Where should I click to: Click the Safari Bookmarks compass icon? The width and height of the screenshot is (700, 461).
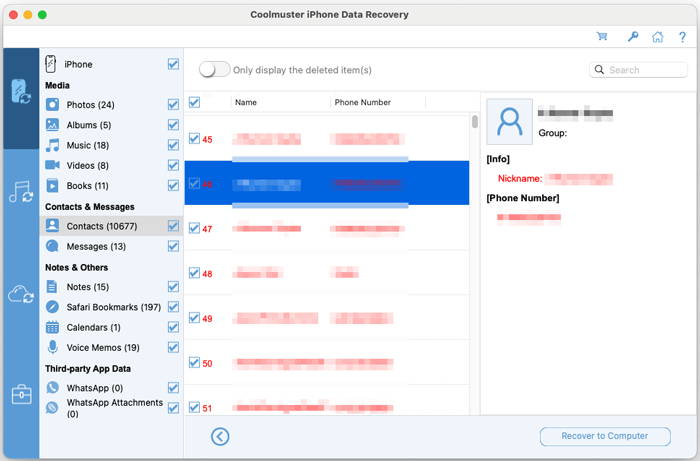(x=52, y=307)
